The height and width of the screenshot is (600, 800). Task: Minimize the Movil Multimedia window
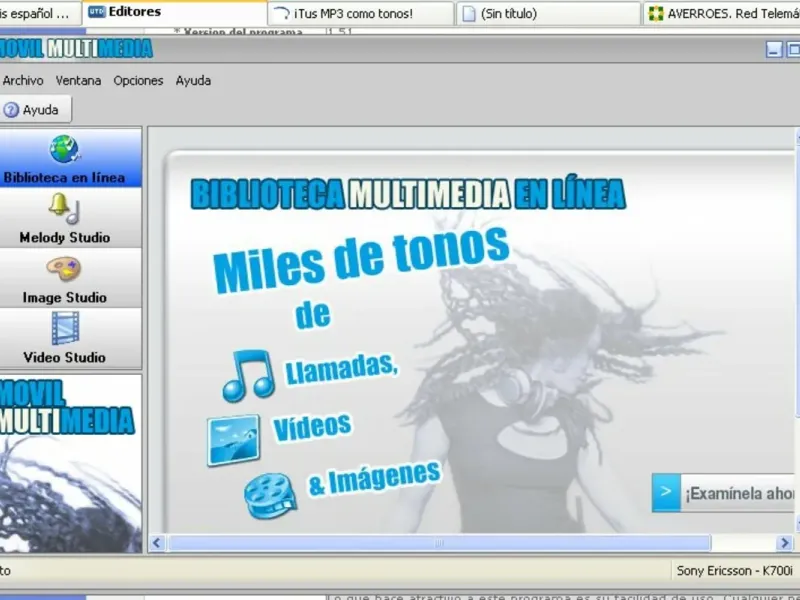coord(774,49)
